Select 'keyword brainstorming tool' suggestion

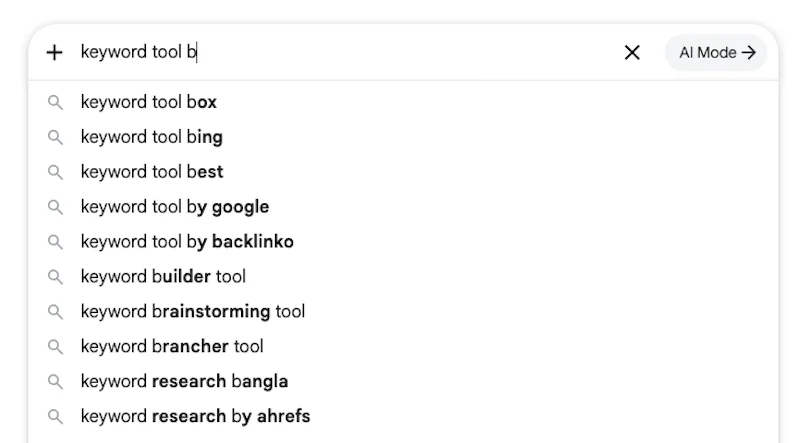coord(403,311)
